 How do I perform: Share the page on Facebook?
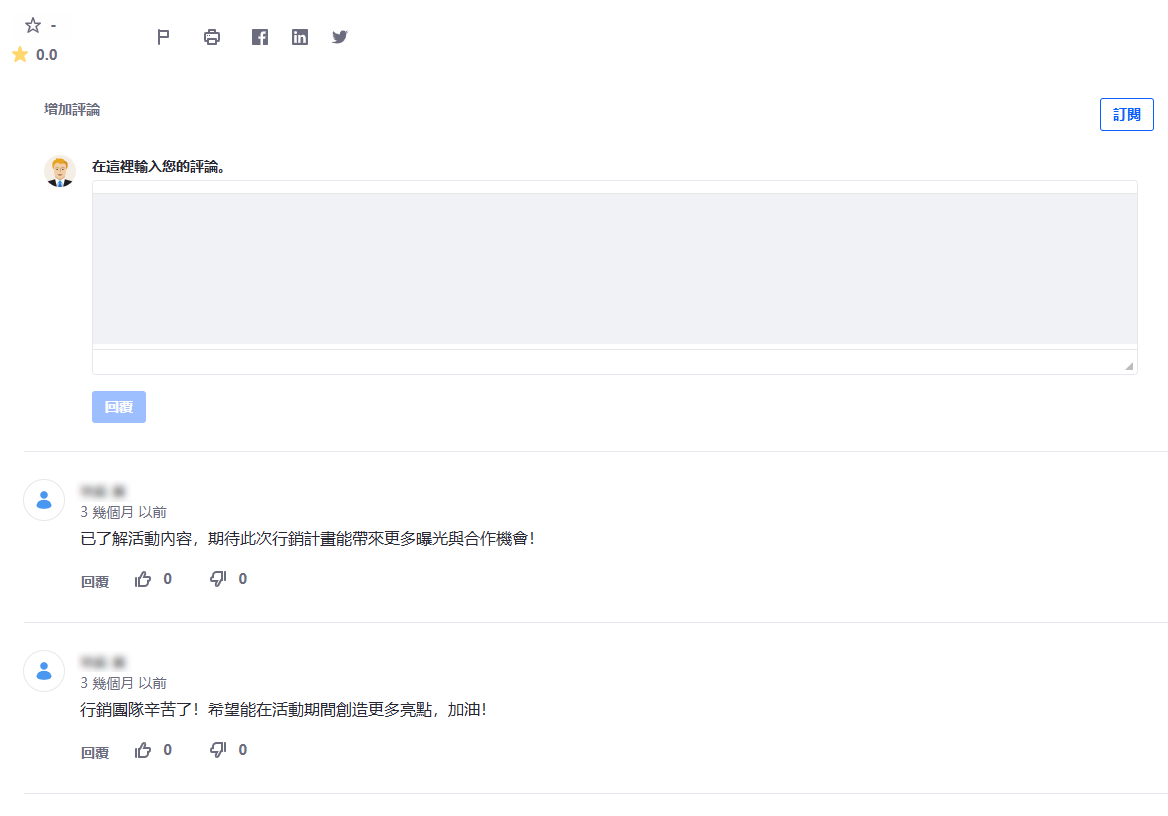[259, 36]
